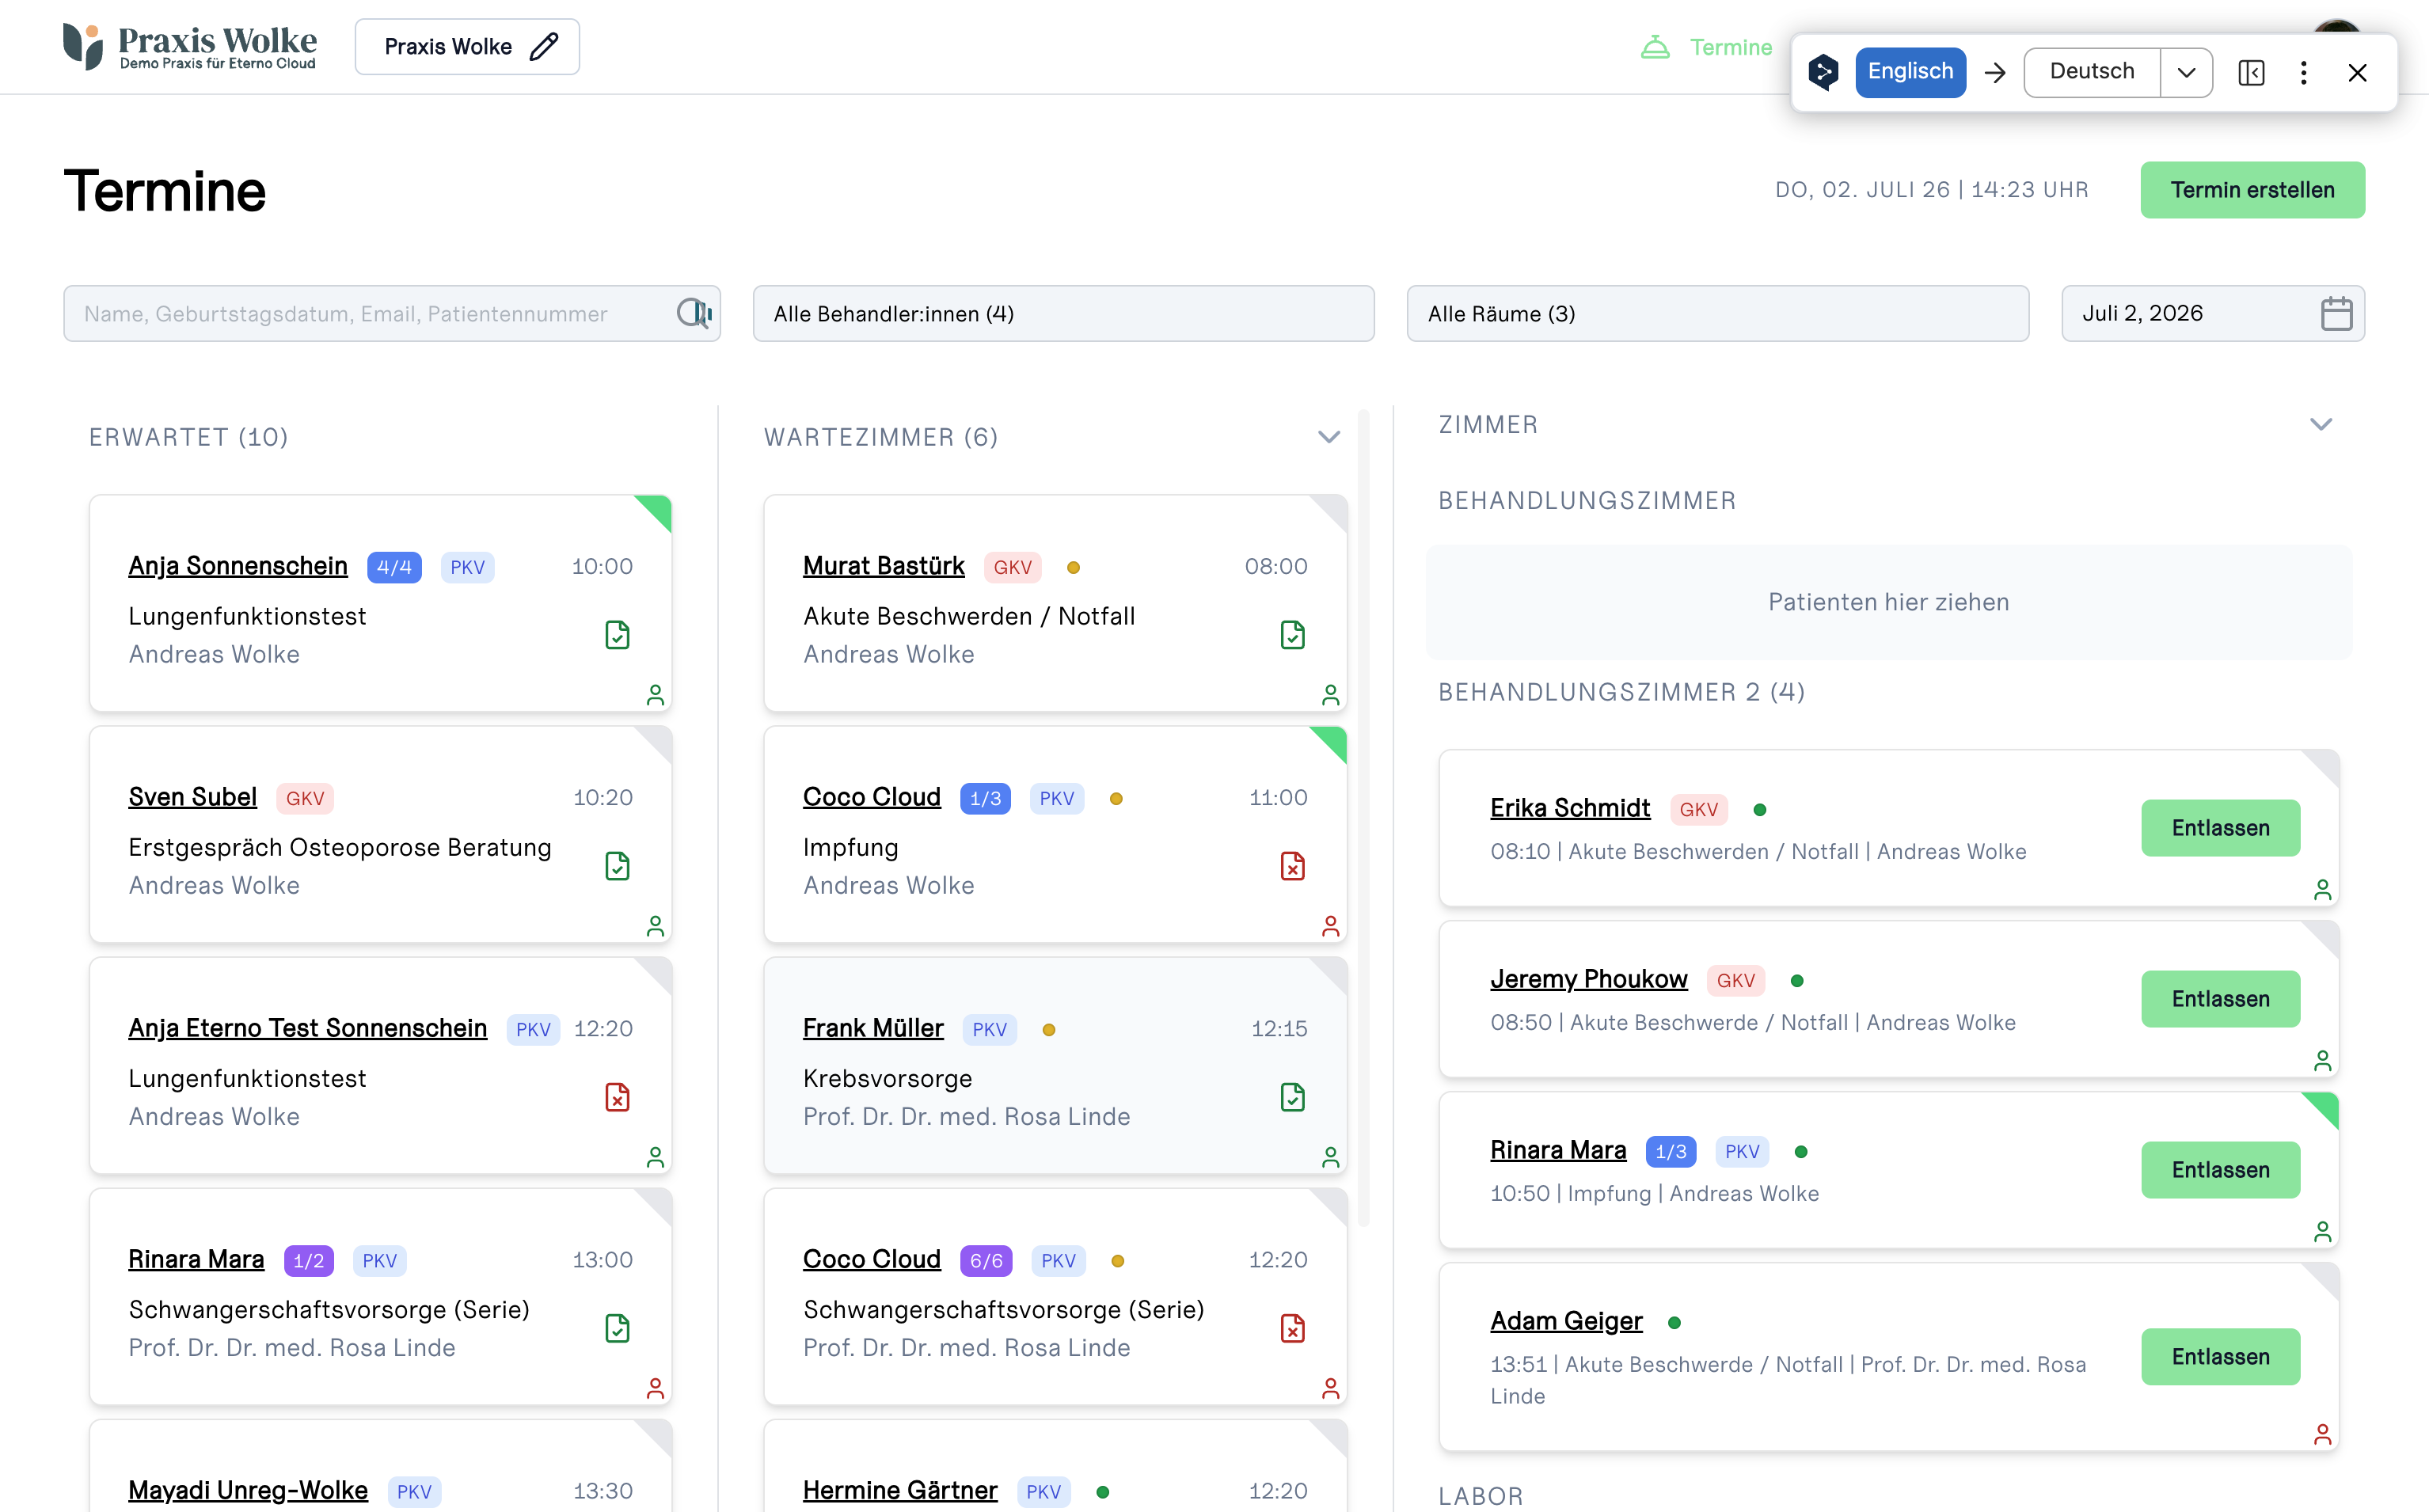Click Patienten hier ziehen drop area
This screenshot has width=2429, height=1512.
point(1889,602)
